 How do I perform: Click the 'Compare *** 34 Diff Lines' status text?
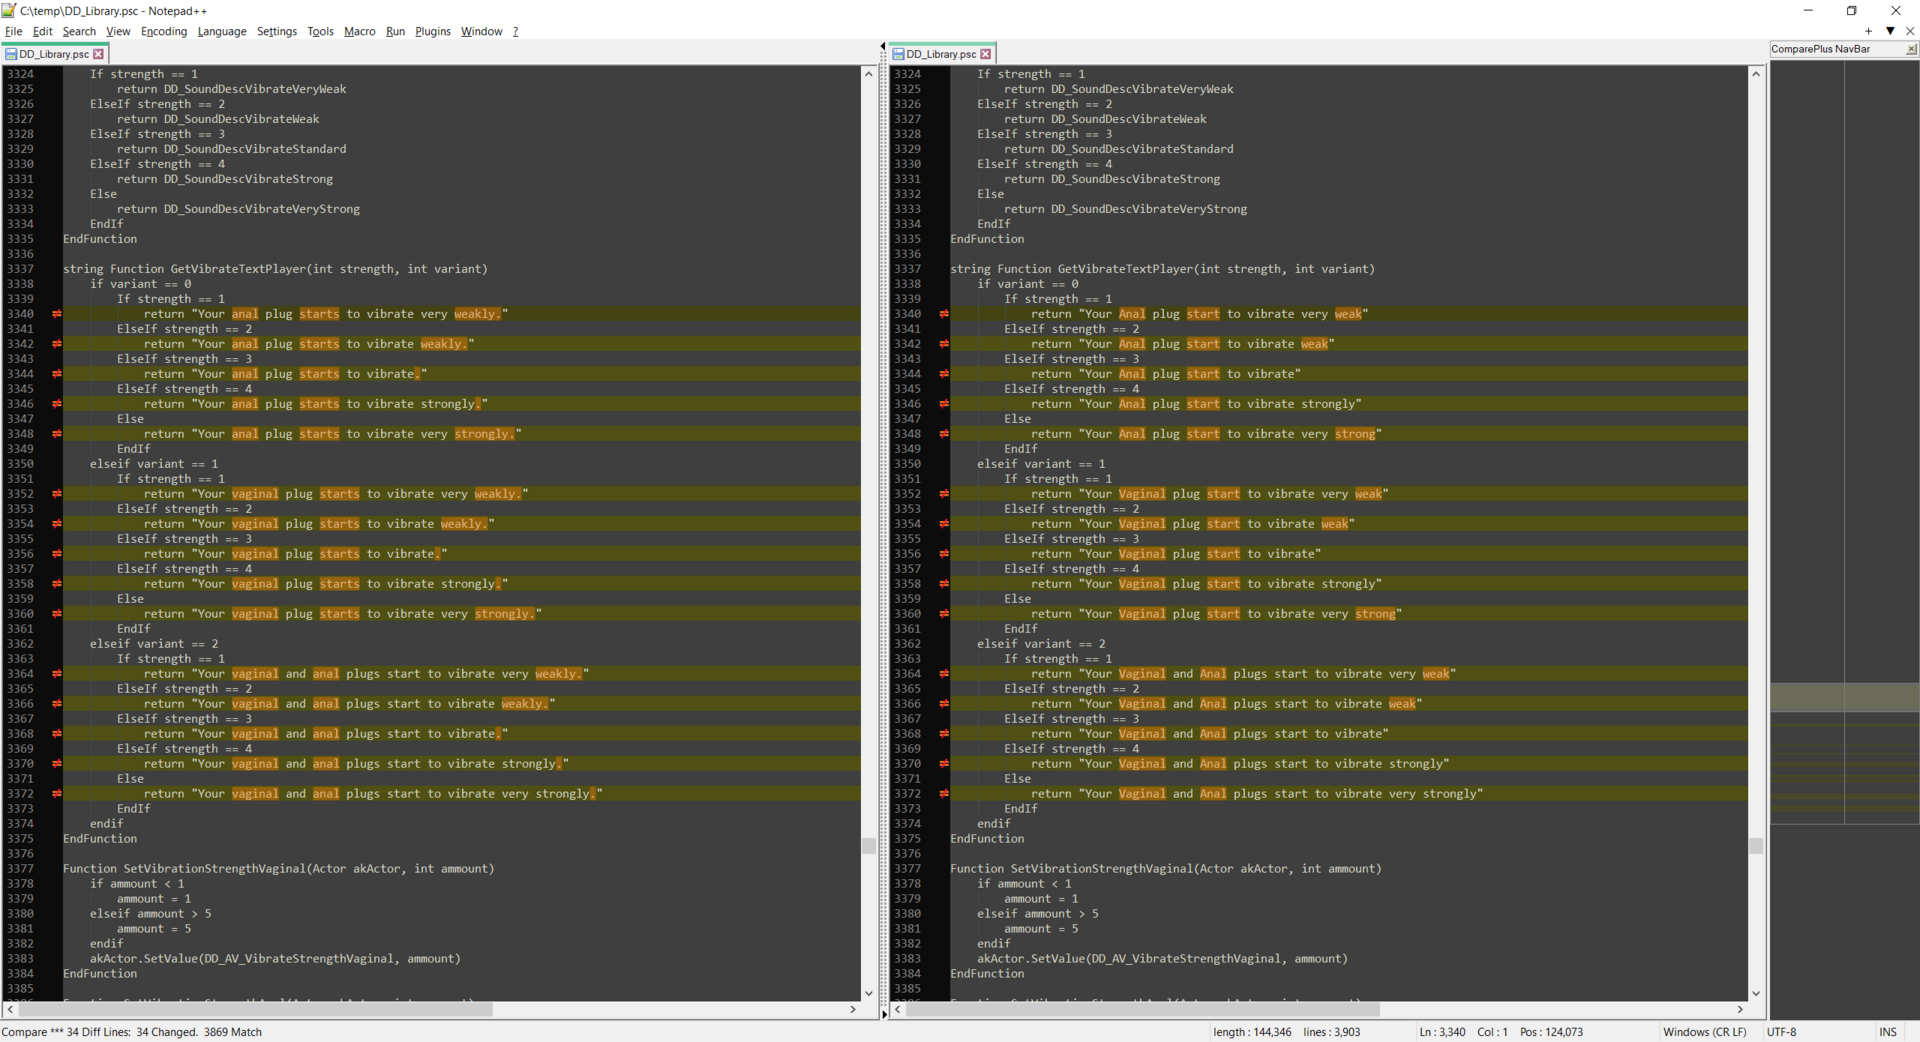click(x=131, y=1032)
